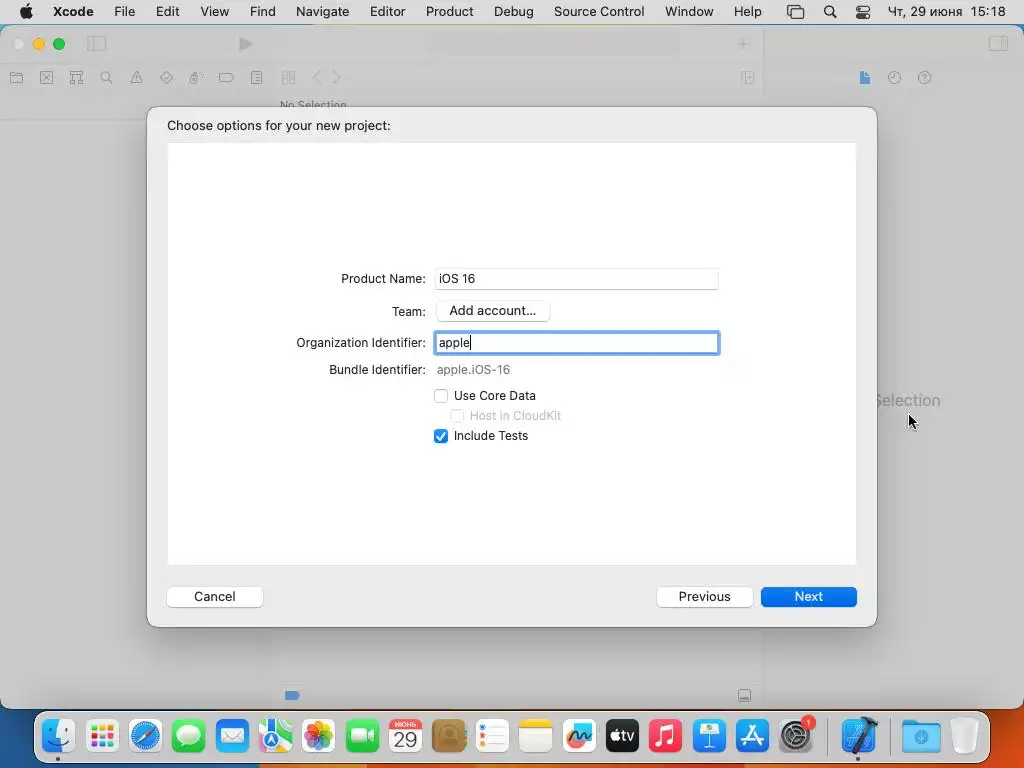Enable the Use Core Data checkbox
Image resolution: width=1024 pixels, height=768 pixels.
coord(441,396)
